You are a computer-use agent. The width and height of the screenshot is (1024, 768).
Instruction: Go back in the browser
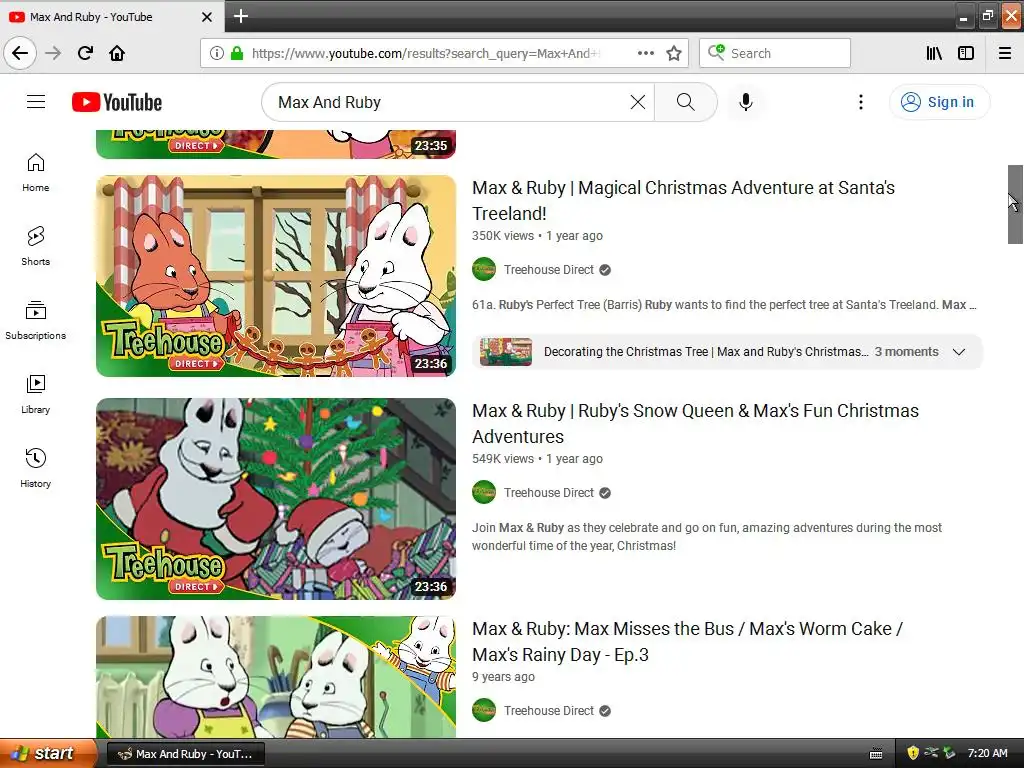[20, 53]
